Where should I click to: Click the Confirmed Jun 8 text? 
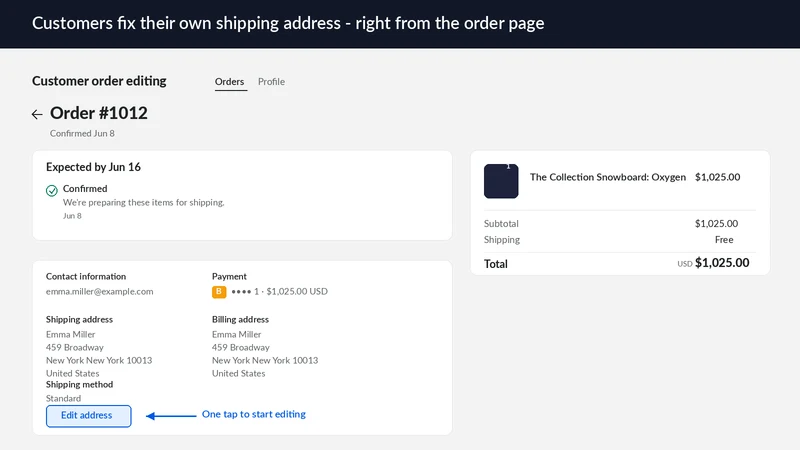(82, 133)
